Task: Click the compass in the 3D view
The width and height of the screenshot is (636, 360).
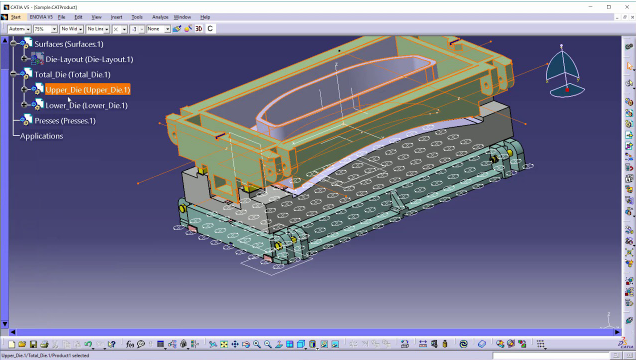Action: coord(565,73)
